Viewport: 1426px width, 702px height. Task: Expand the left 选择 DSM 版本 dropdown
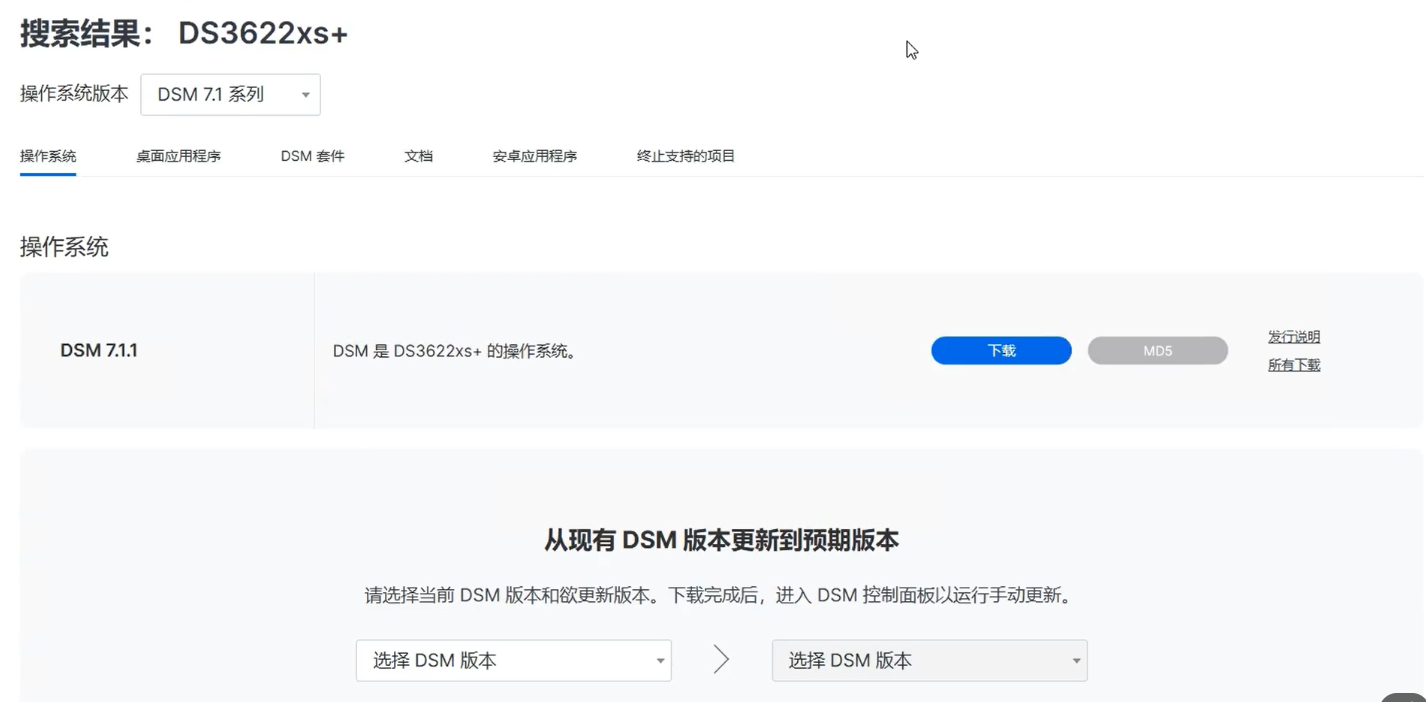pos(513,661)
